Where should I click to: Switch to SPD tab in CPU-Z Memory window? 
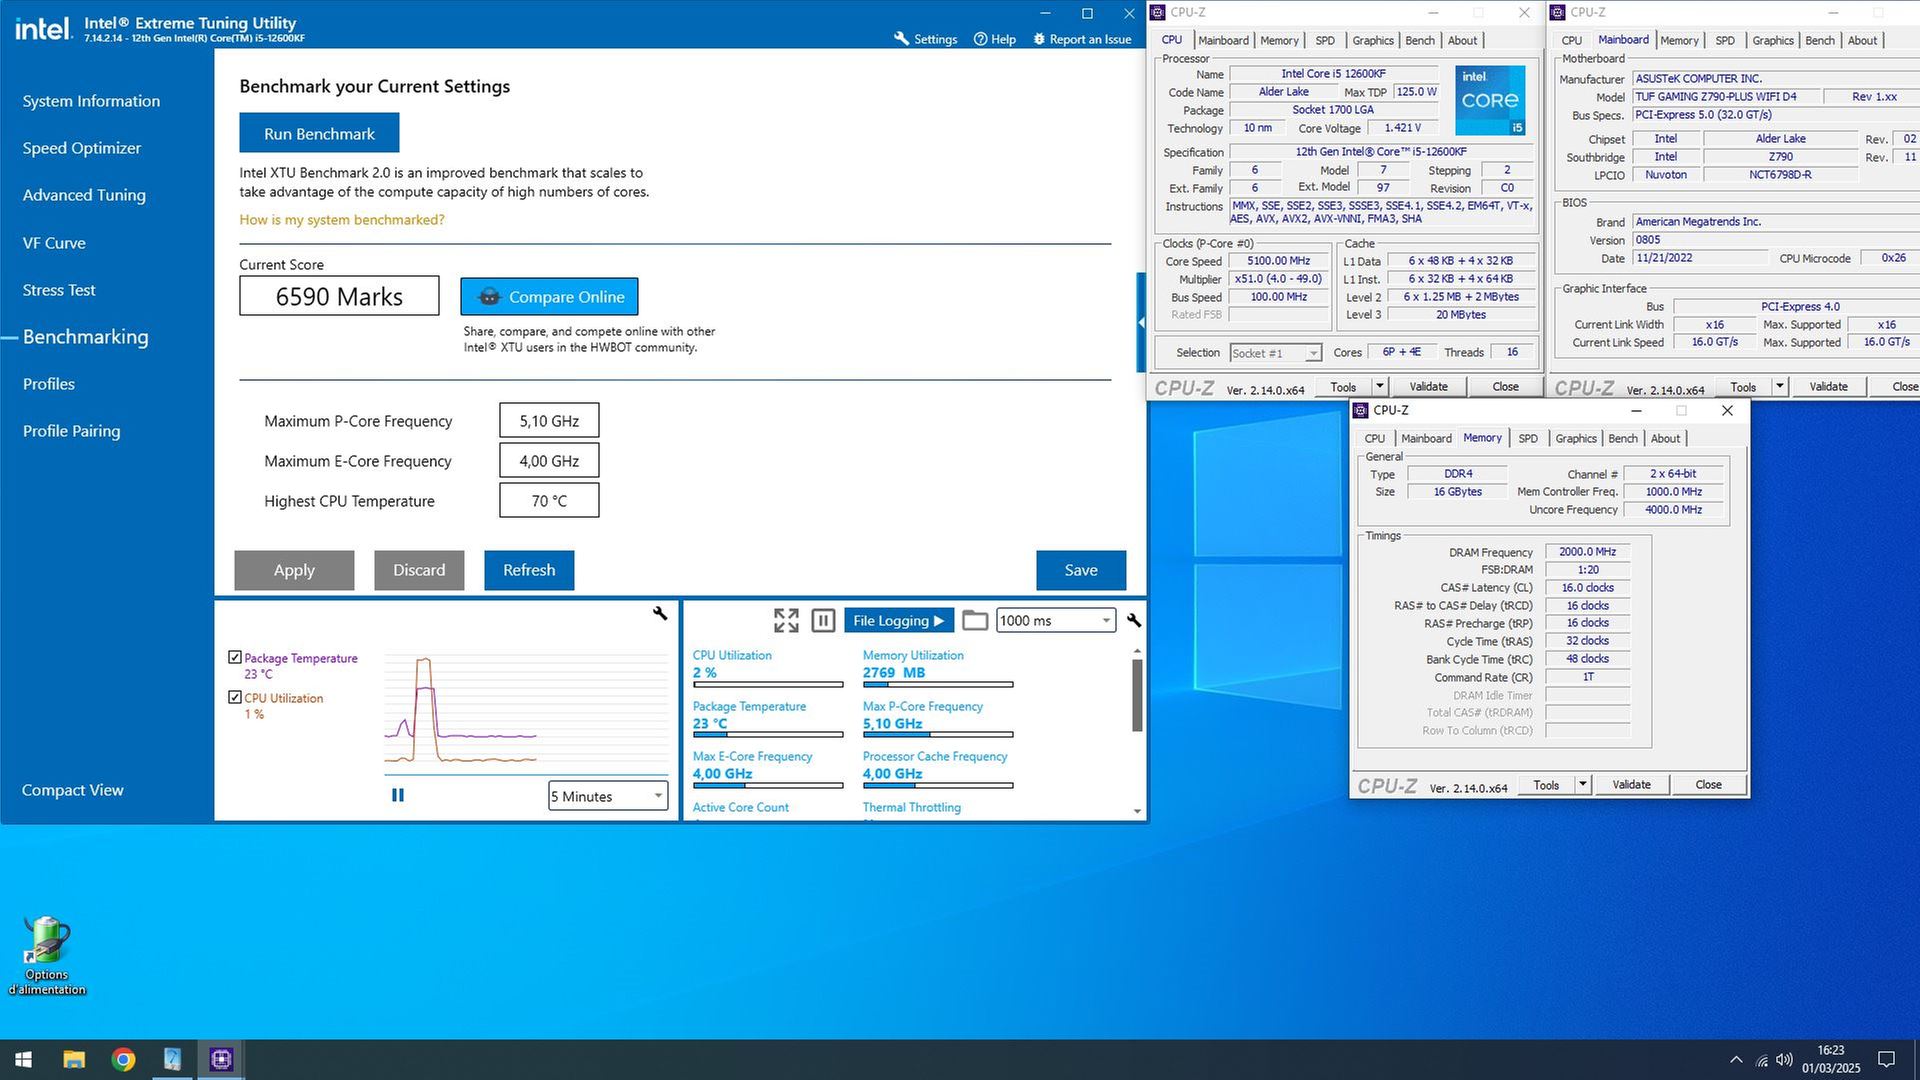1528,438
